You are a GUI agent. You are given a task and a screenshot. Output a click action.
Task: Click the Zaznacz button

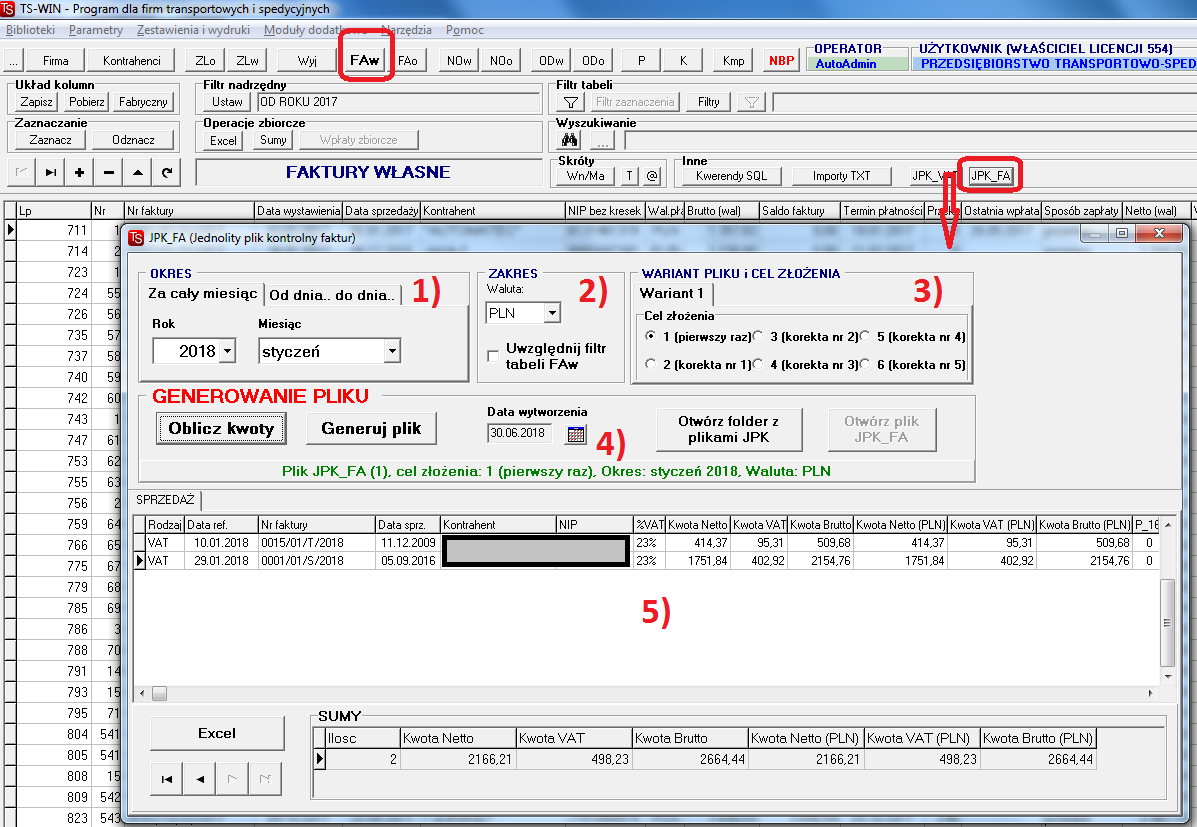click(x=50, y=140)
